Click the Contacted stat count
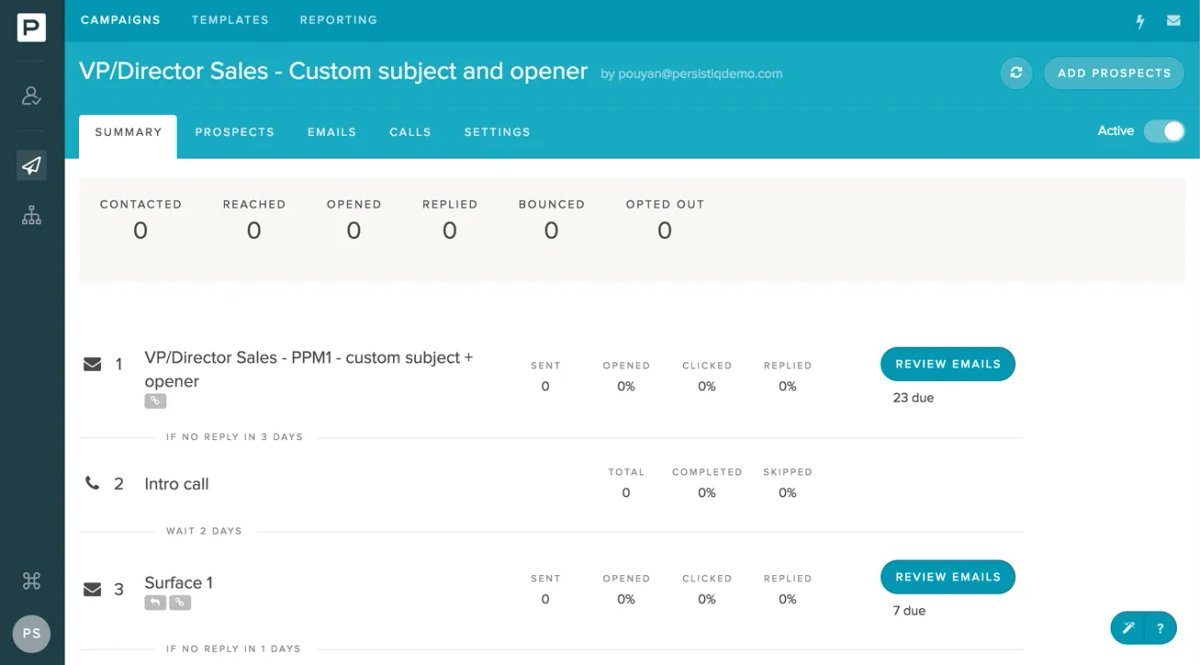The image size is (1200, 665). tap(140, 231)
